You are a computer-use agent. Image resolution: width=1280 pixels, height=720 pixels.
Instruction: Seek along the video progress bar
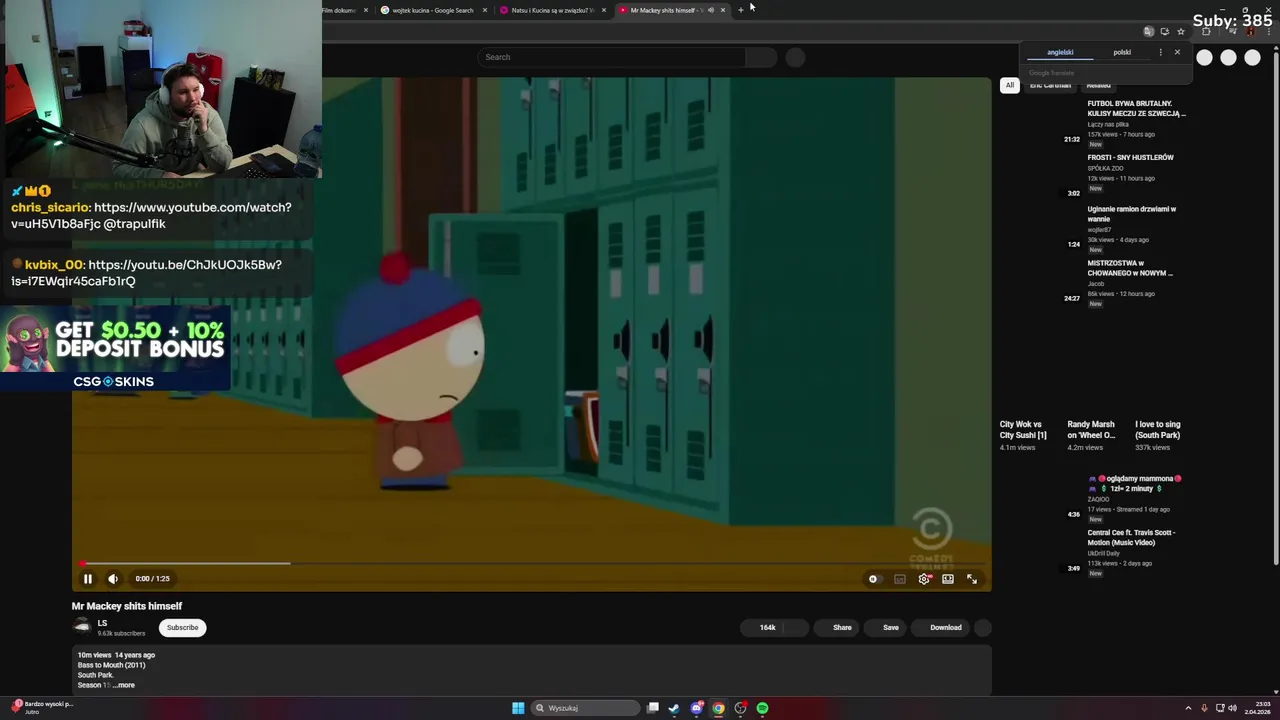coord(531,564)
